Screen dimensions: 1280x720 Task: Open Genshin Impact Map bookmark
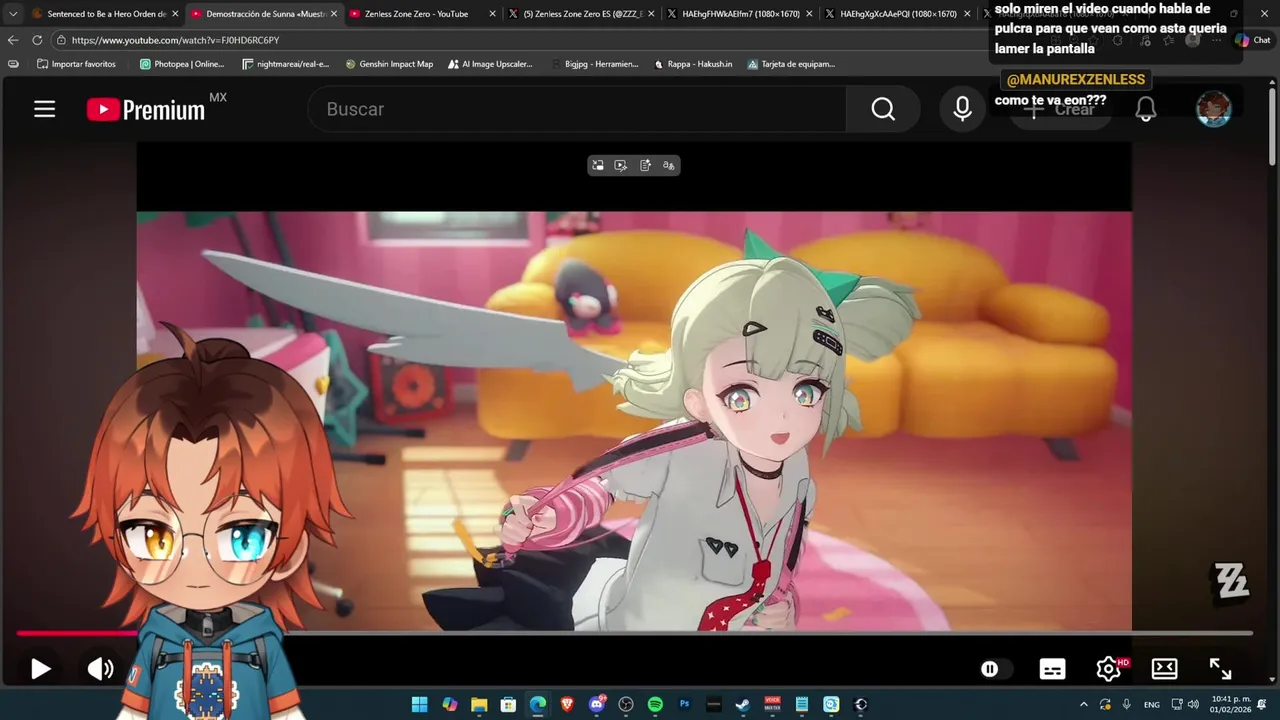(389, 64)
